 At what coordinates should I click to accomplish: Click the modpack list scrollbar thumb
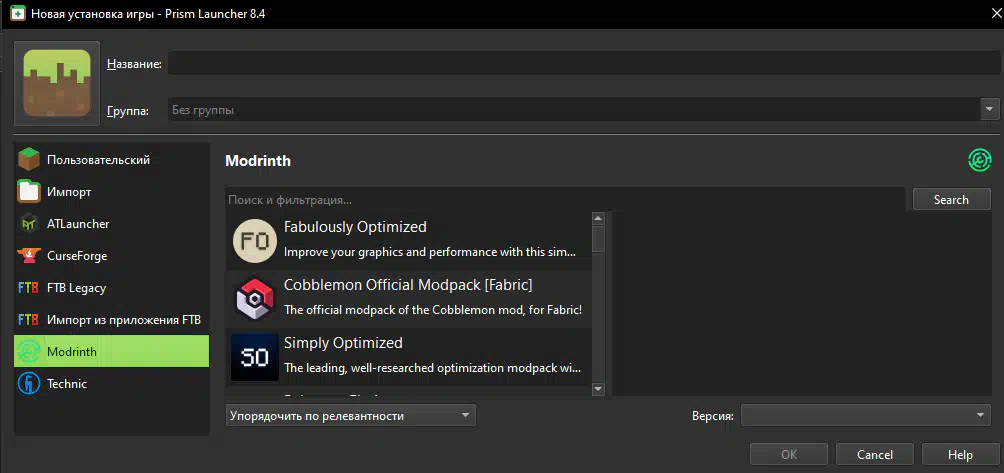[599, 239]
